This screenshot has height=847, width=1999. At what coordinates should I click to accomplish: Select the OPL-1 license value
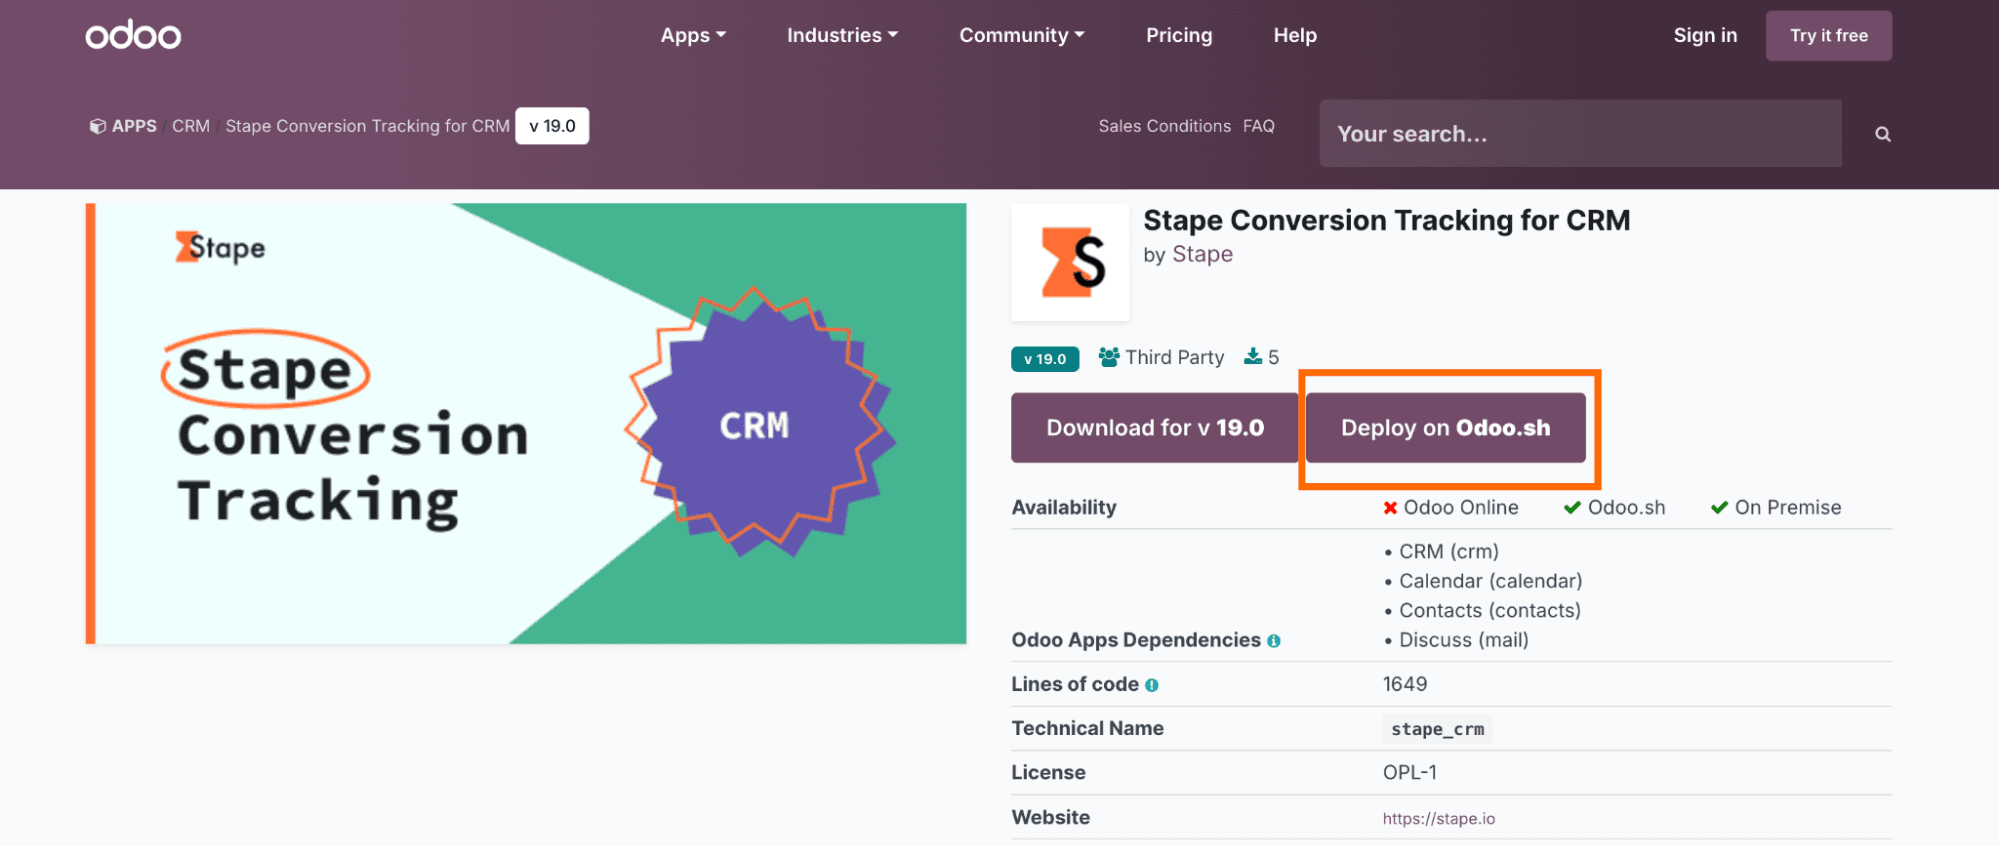(x=1409, y=772)
